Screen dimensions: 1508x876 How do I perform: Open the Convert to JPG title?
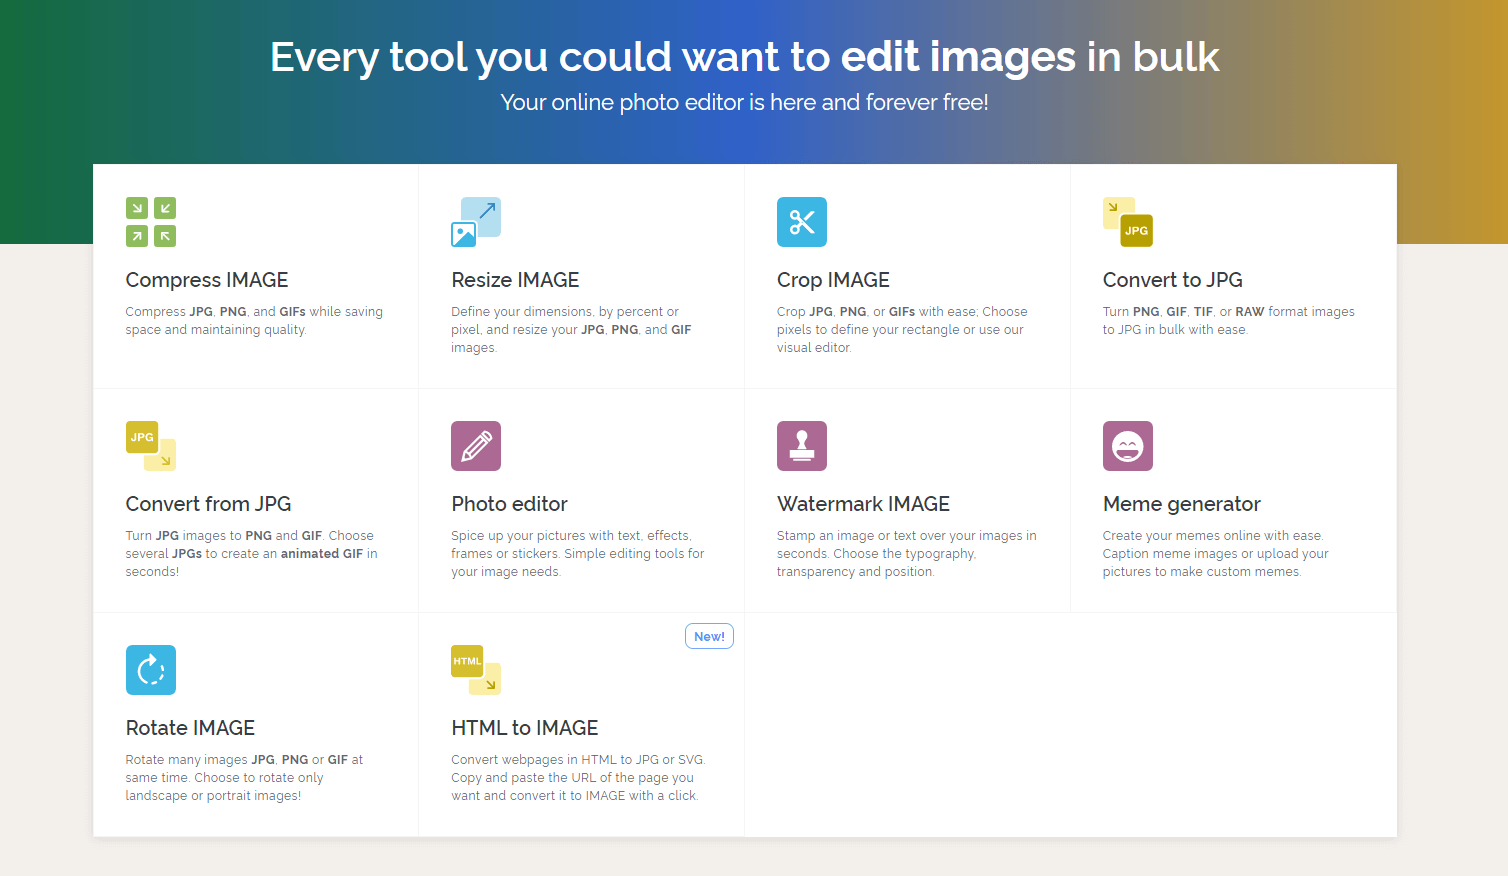point(1173,280)
